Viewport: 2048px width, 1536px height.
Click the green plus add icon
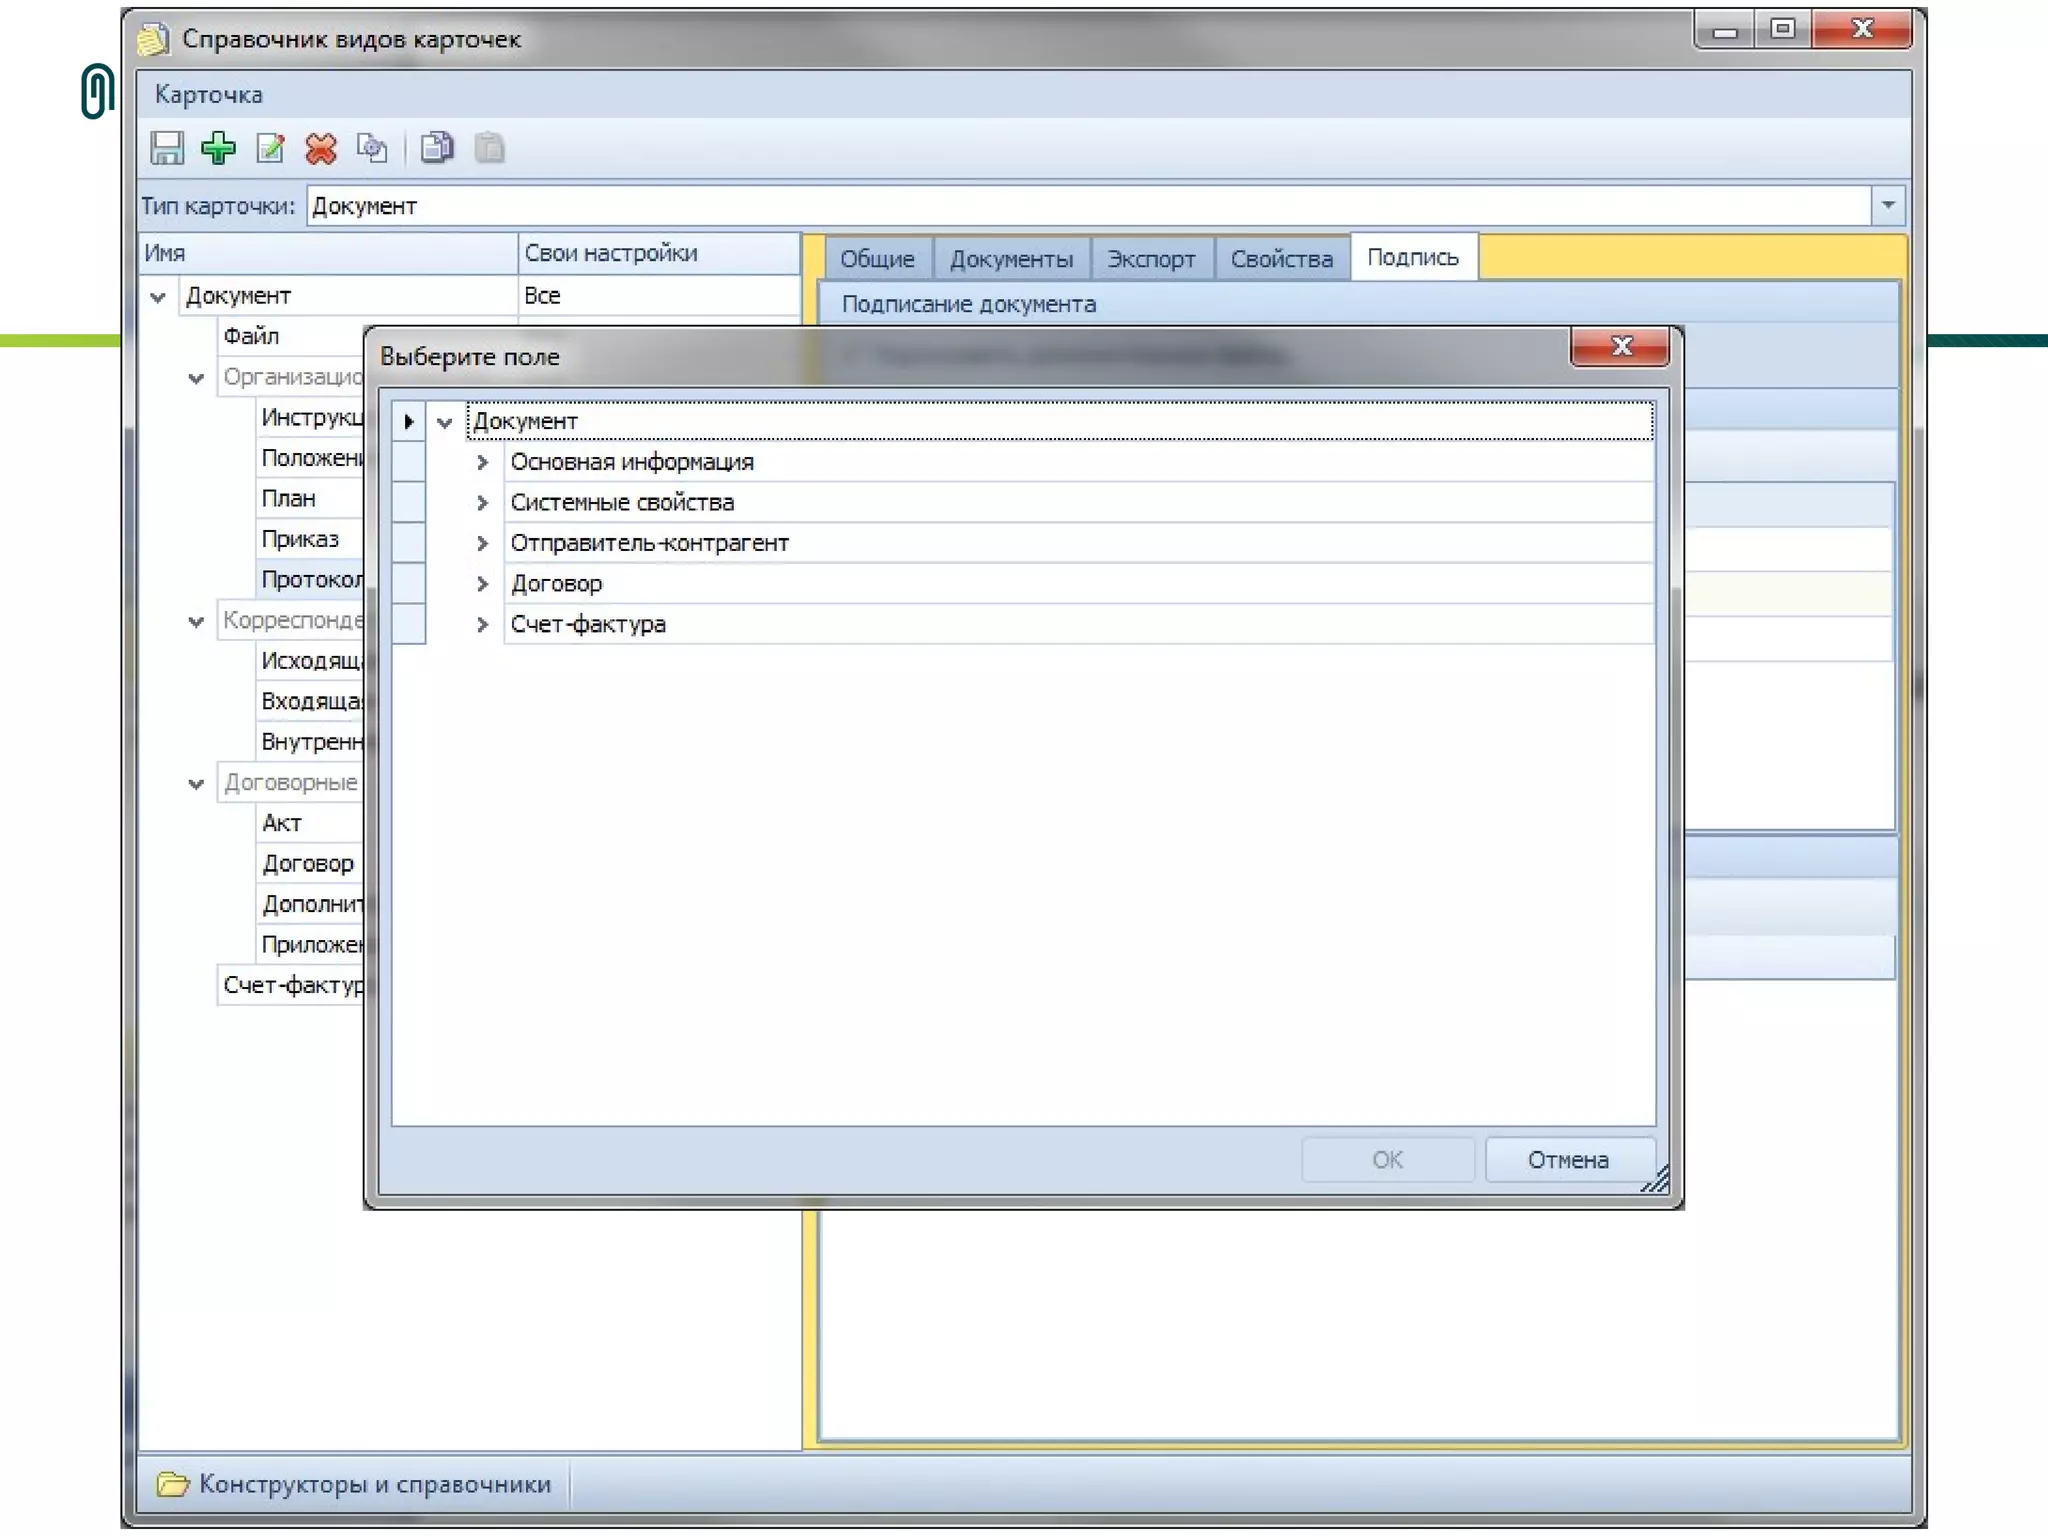[218, 148]
